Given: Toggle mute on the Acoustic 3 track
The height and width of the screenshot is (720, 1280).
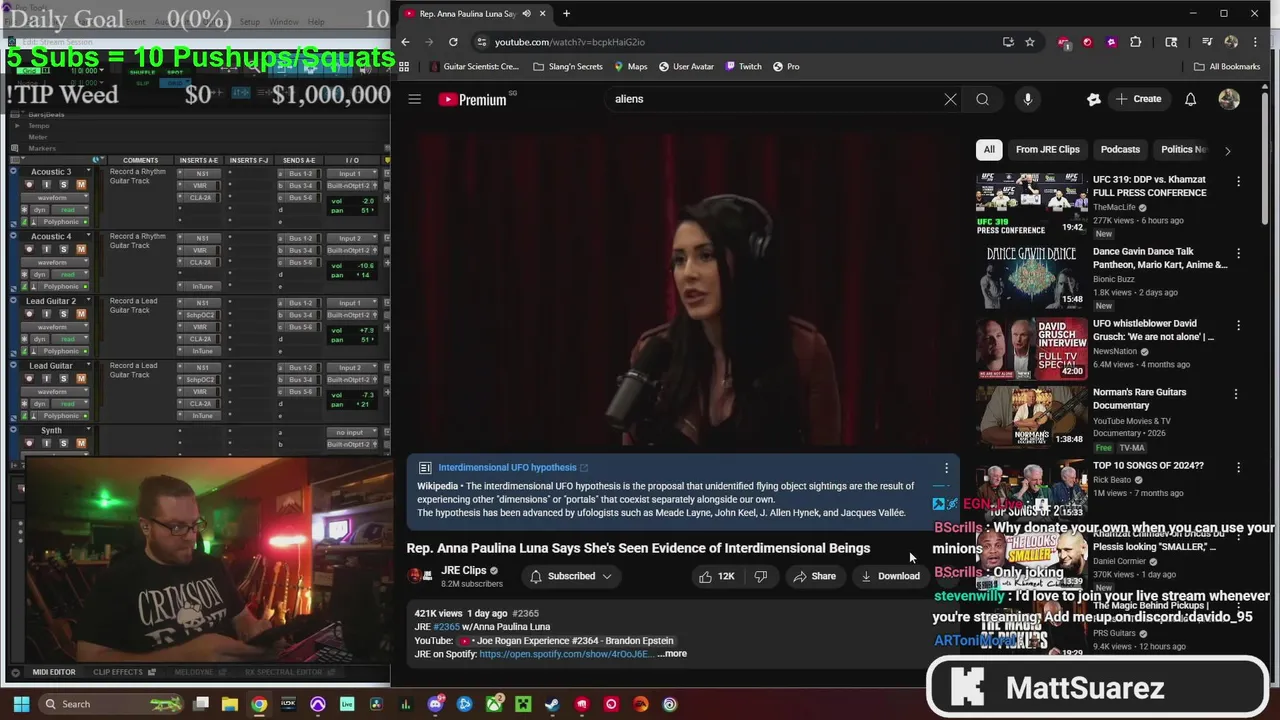Looking at the screenshot, I should click(x=81, y=185).
